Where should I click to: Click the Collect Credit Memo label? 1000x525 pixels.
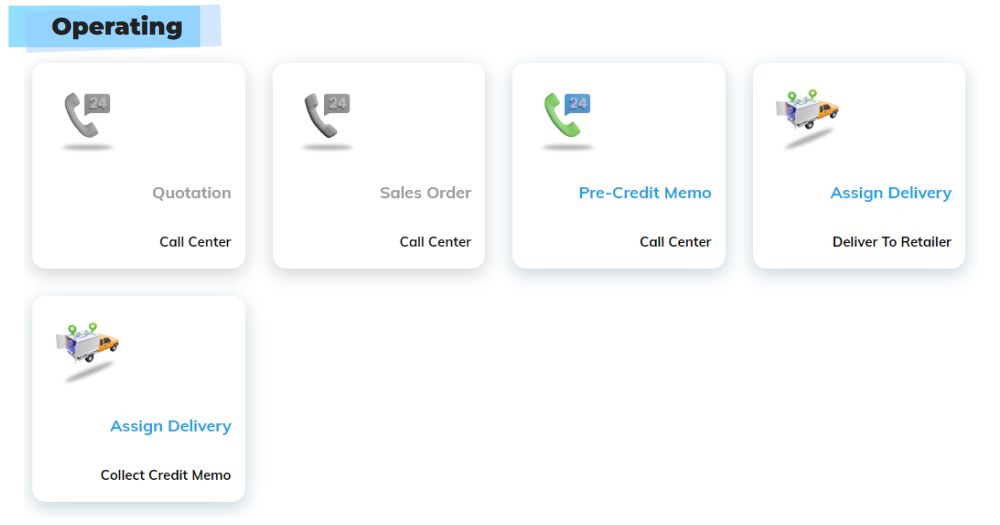(166, 475)
